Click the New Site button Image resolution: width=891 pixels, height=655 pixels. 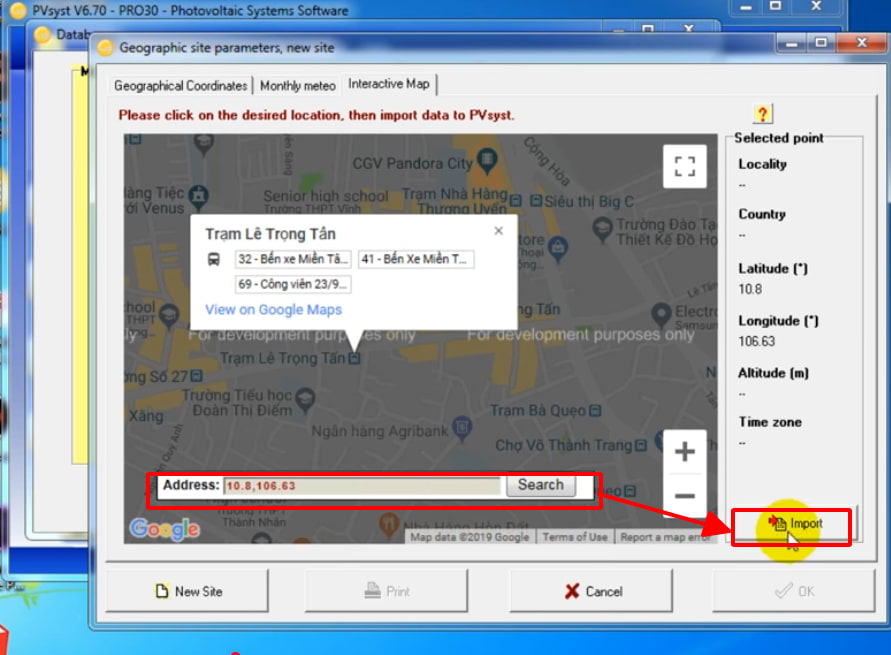coord(188,591)
